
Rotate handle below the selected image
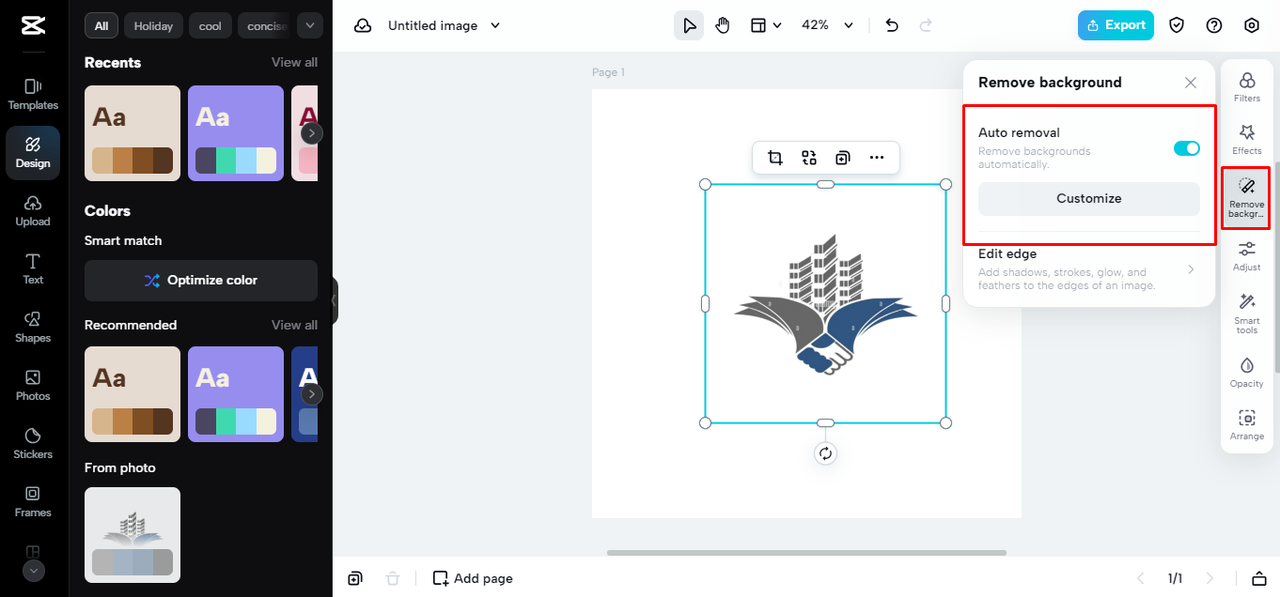click(825, 453)
